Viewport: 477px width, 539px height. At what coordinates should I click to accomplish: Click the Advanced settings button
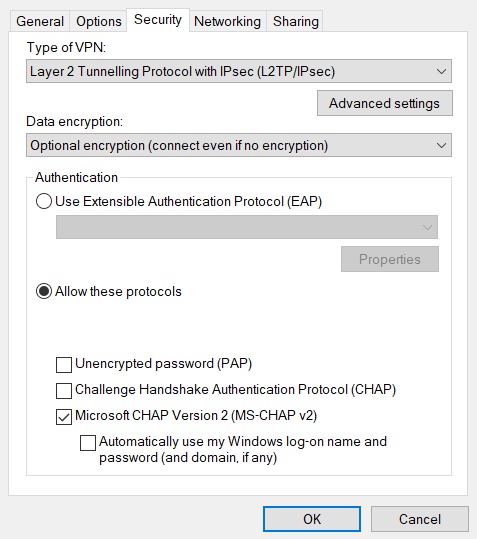385,103
